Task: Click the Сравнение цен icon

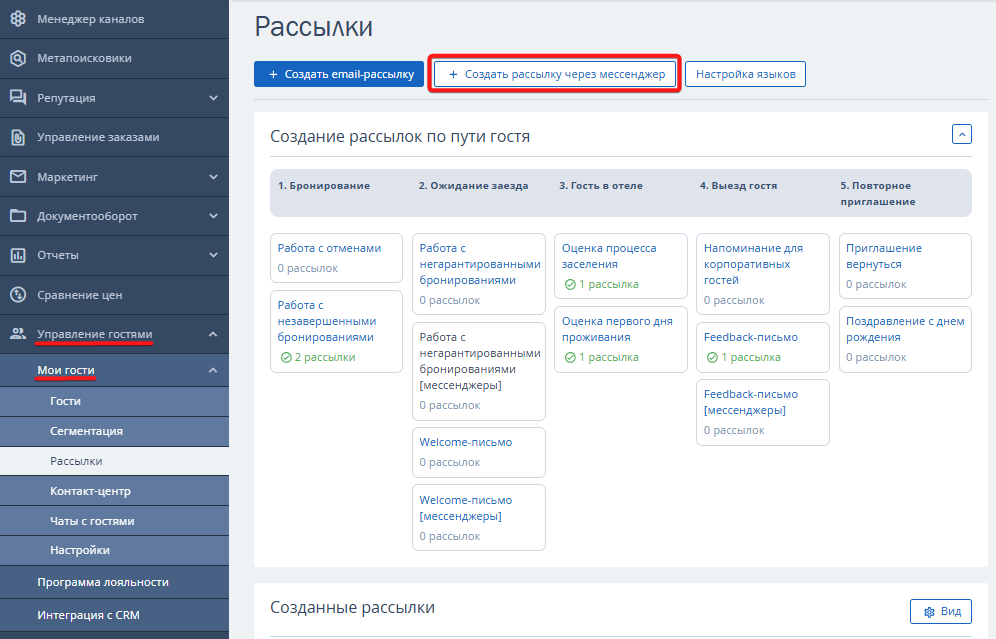Action: tap(18, 295)
